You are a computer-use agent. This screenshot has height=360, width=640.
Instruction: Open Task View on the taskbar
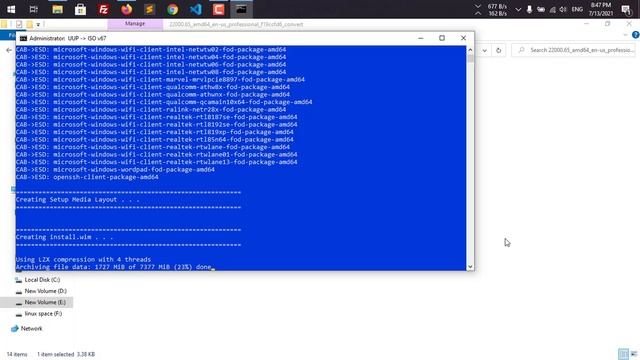click(34, 9)
